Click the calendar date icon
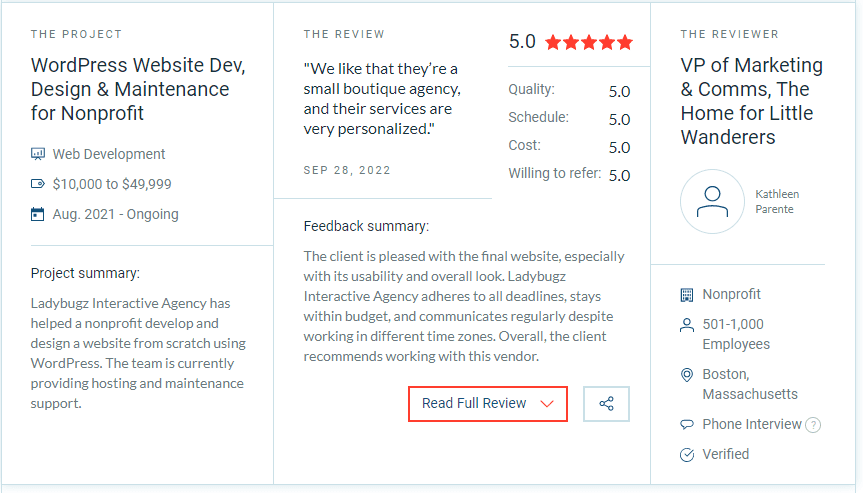Viewport: 863px width, 493px height. (38, 214)
